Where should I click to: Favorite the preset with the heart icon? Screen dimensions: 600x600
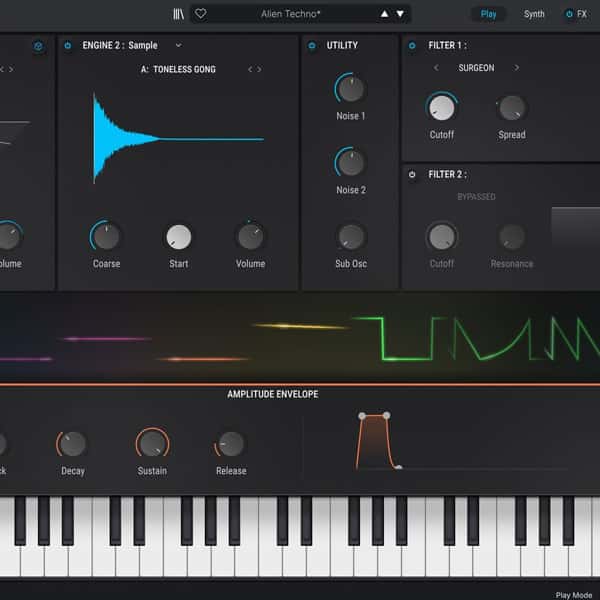coord(200,14)
